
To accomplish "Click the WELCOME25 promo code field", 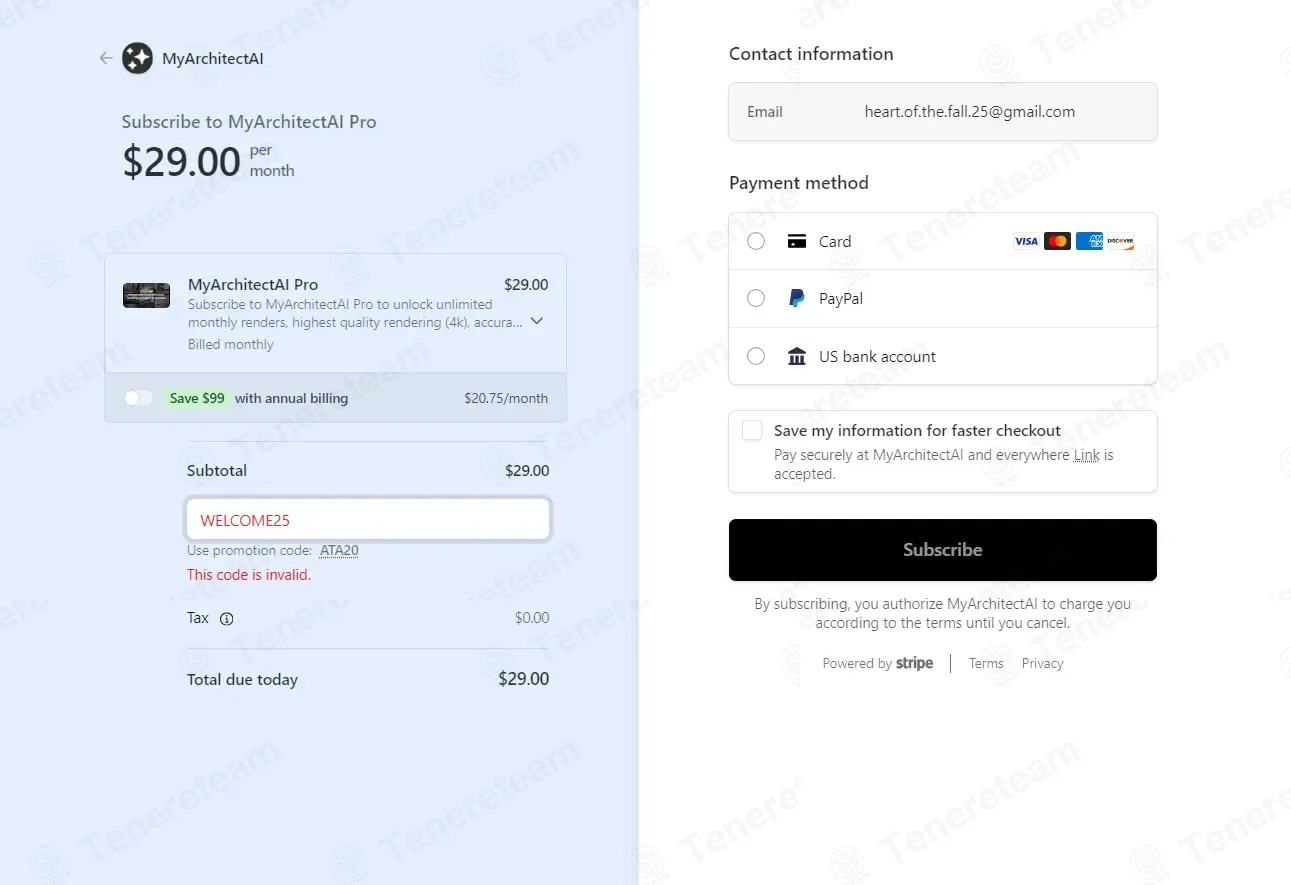I will 368,520.
